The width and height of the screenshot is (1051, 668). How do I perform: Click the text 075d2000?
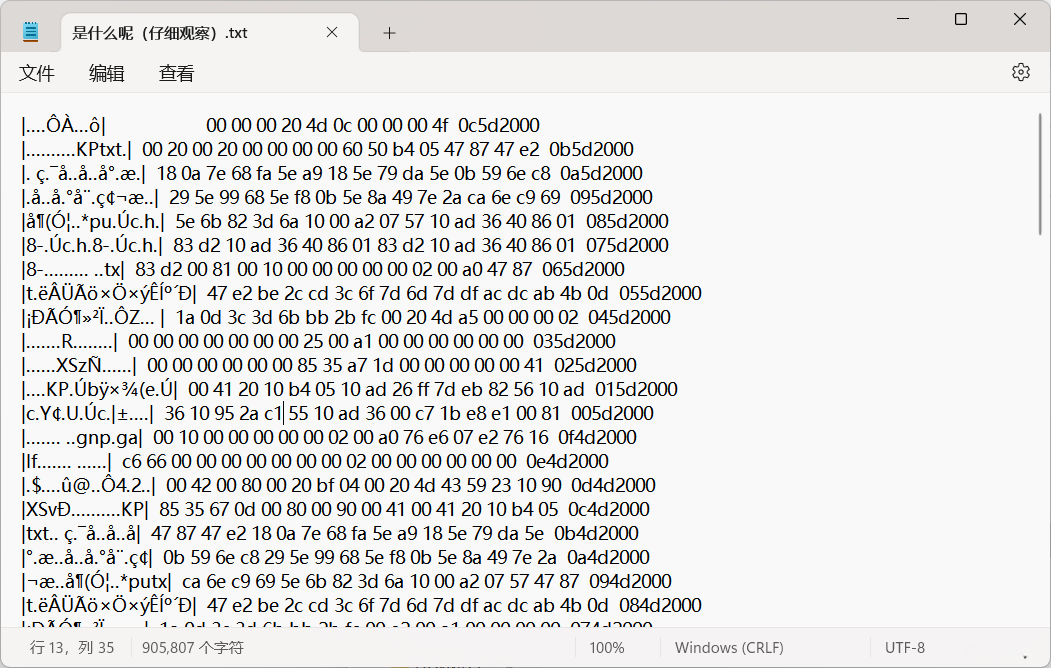pyautogui.click(x=627, y=245)
